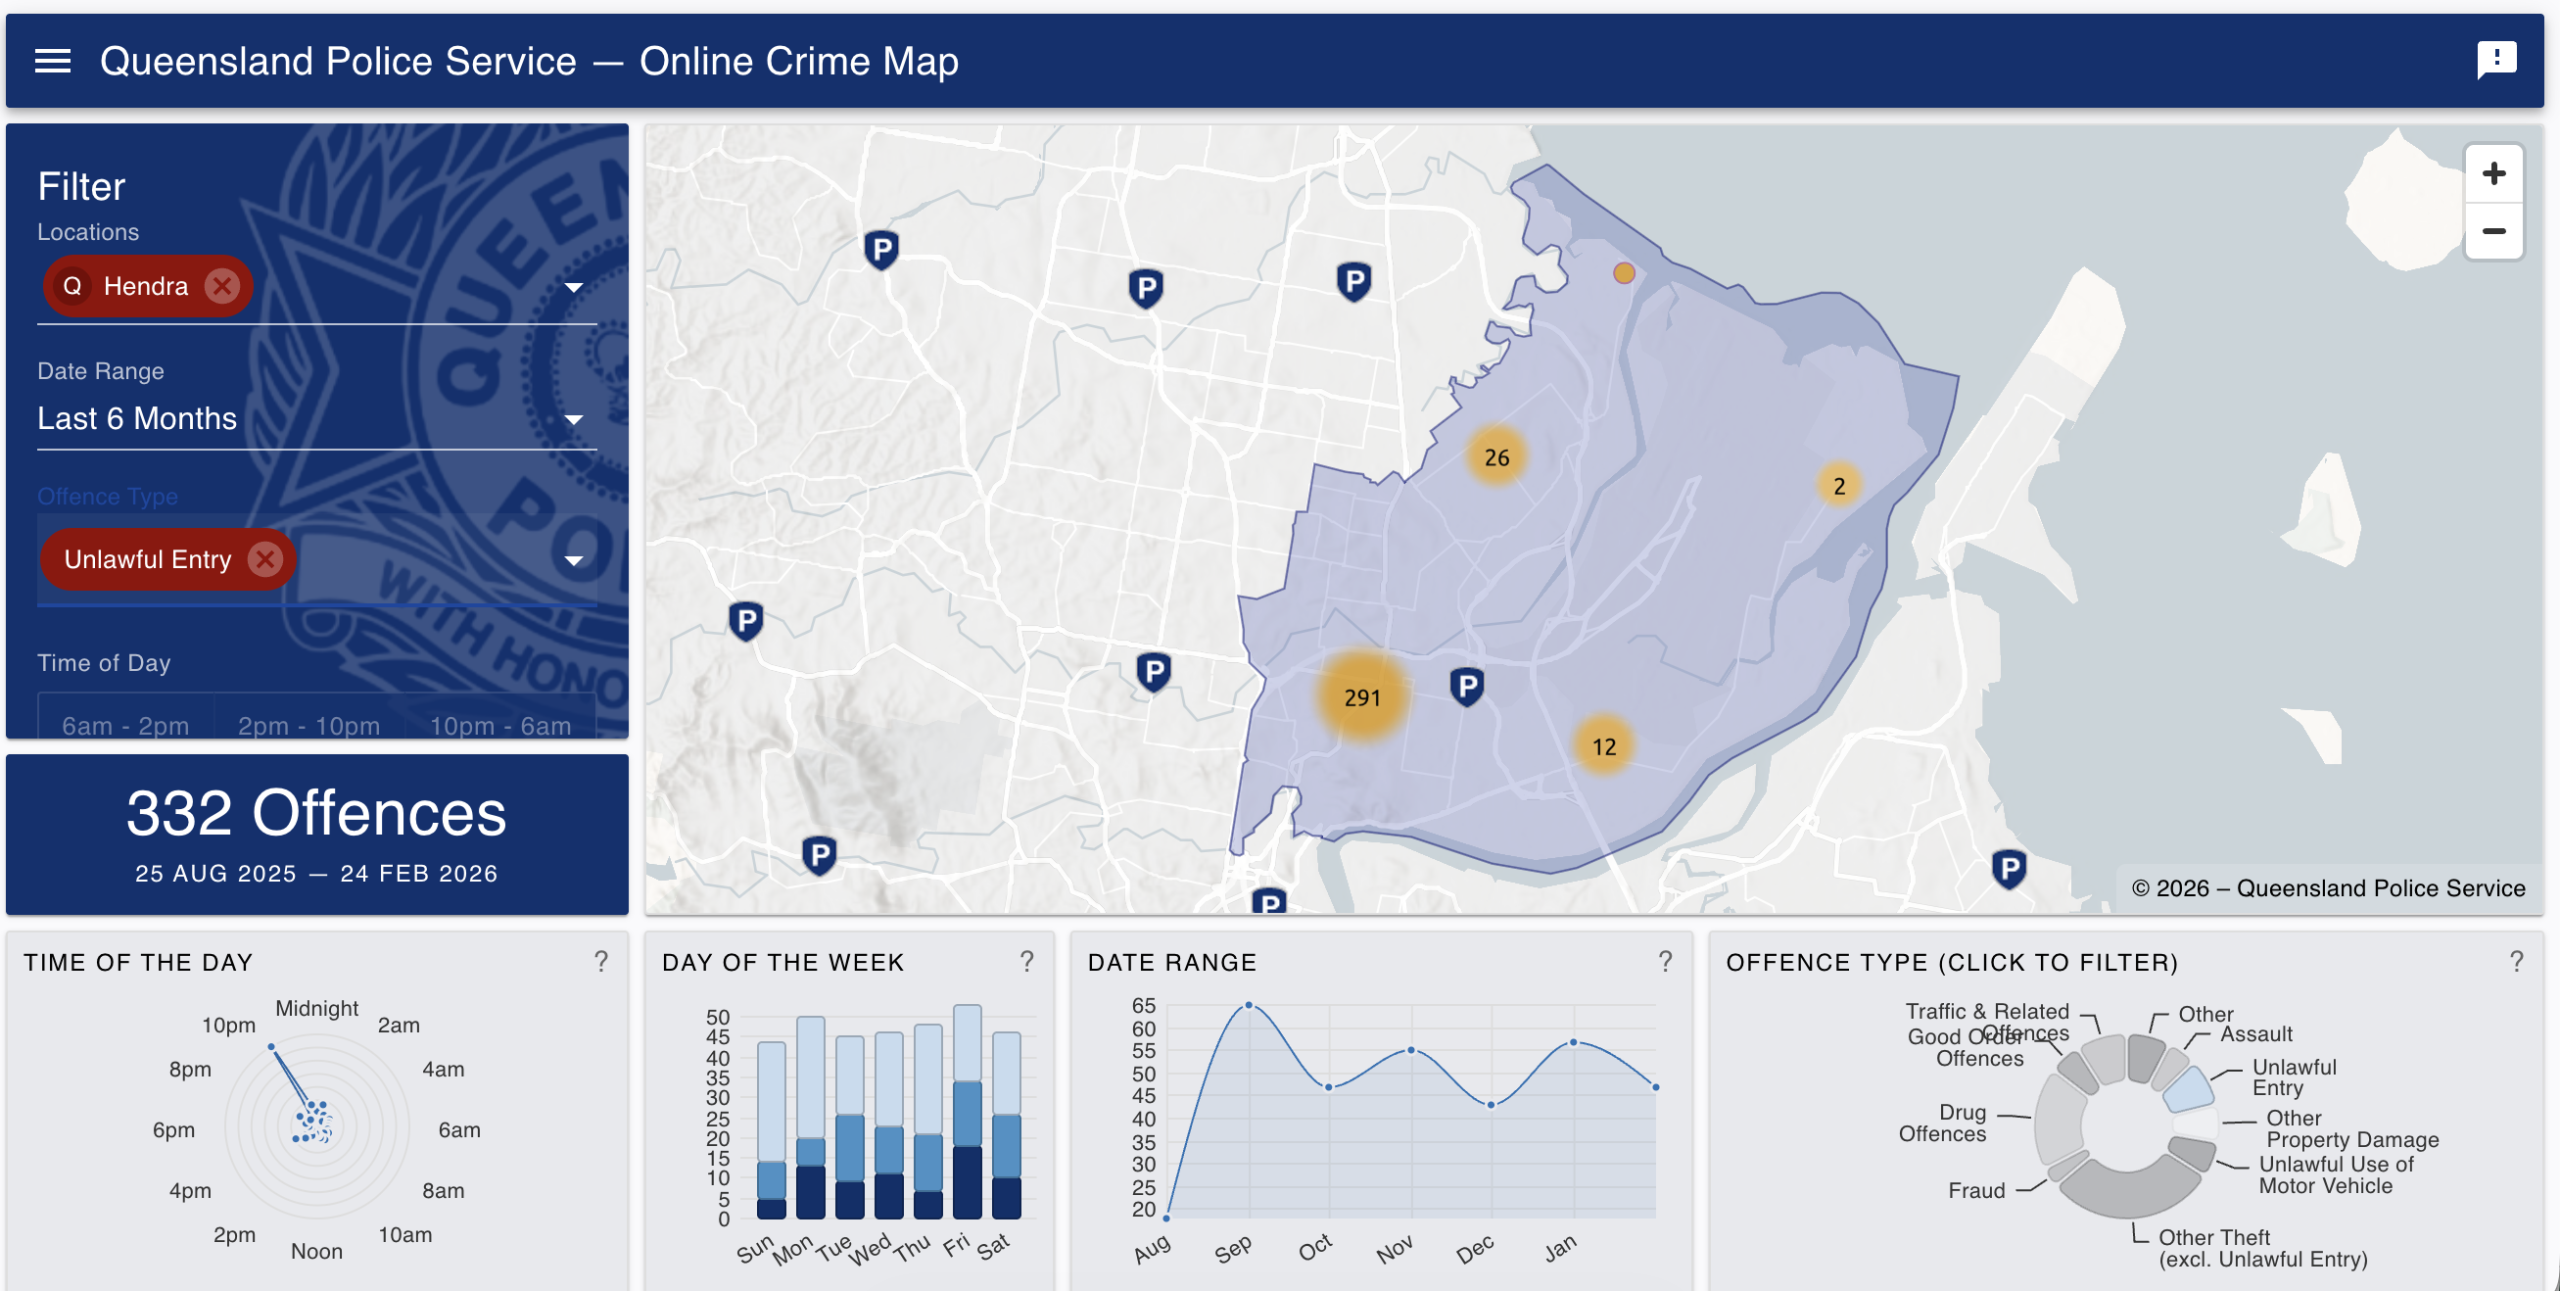The height and width of the screenshot is (1291, 2560).
Task: Open help for Day of the Week chart
Action: tap(1026, 961)
